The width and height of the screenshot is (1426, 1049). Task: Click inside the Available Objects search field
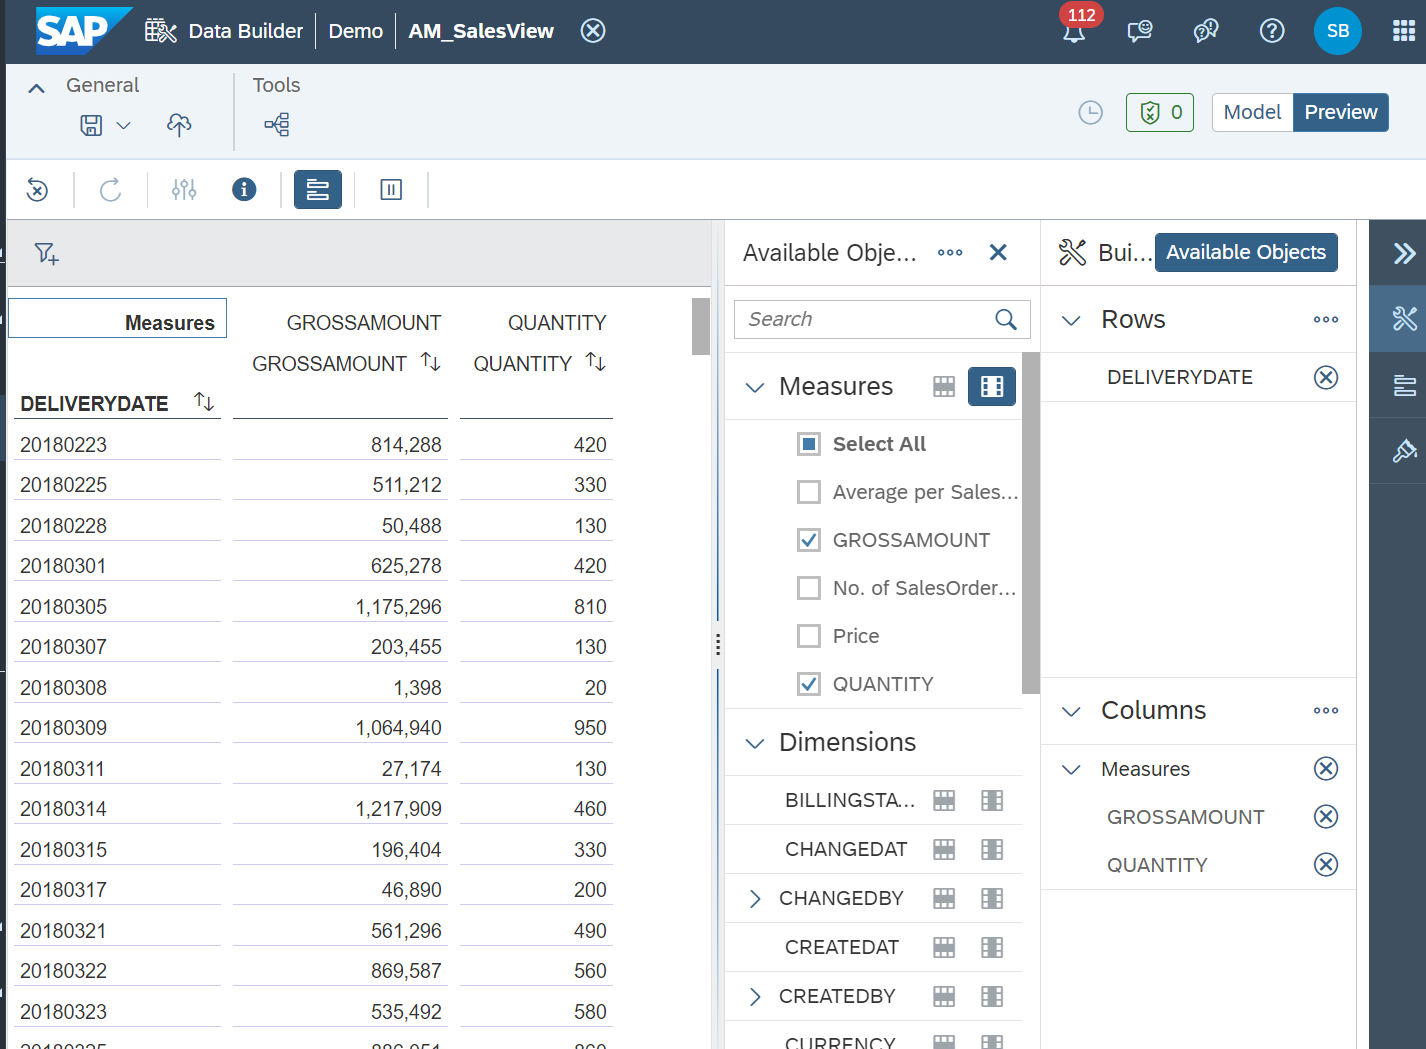(x=870, y=319)
